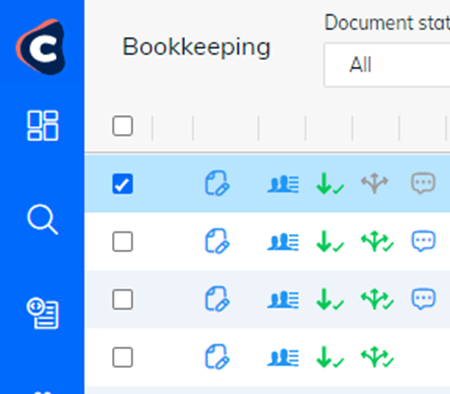Click edit document icon in fourth row
Image resolution: width=450 pixels, height=394 pixels.
click(217, 357)
